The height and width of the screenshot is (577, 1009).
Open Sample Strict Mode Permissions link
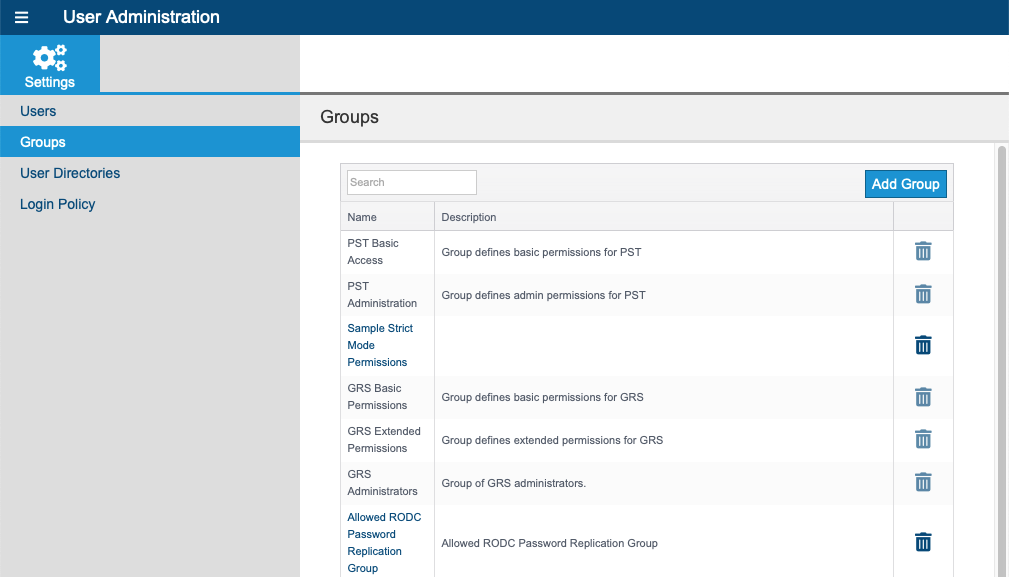click(x=380, y=345)
